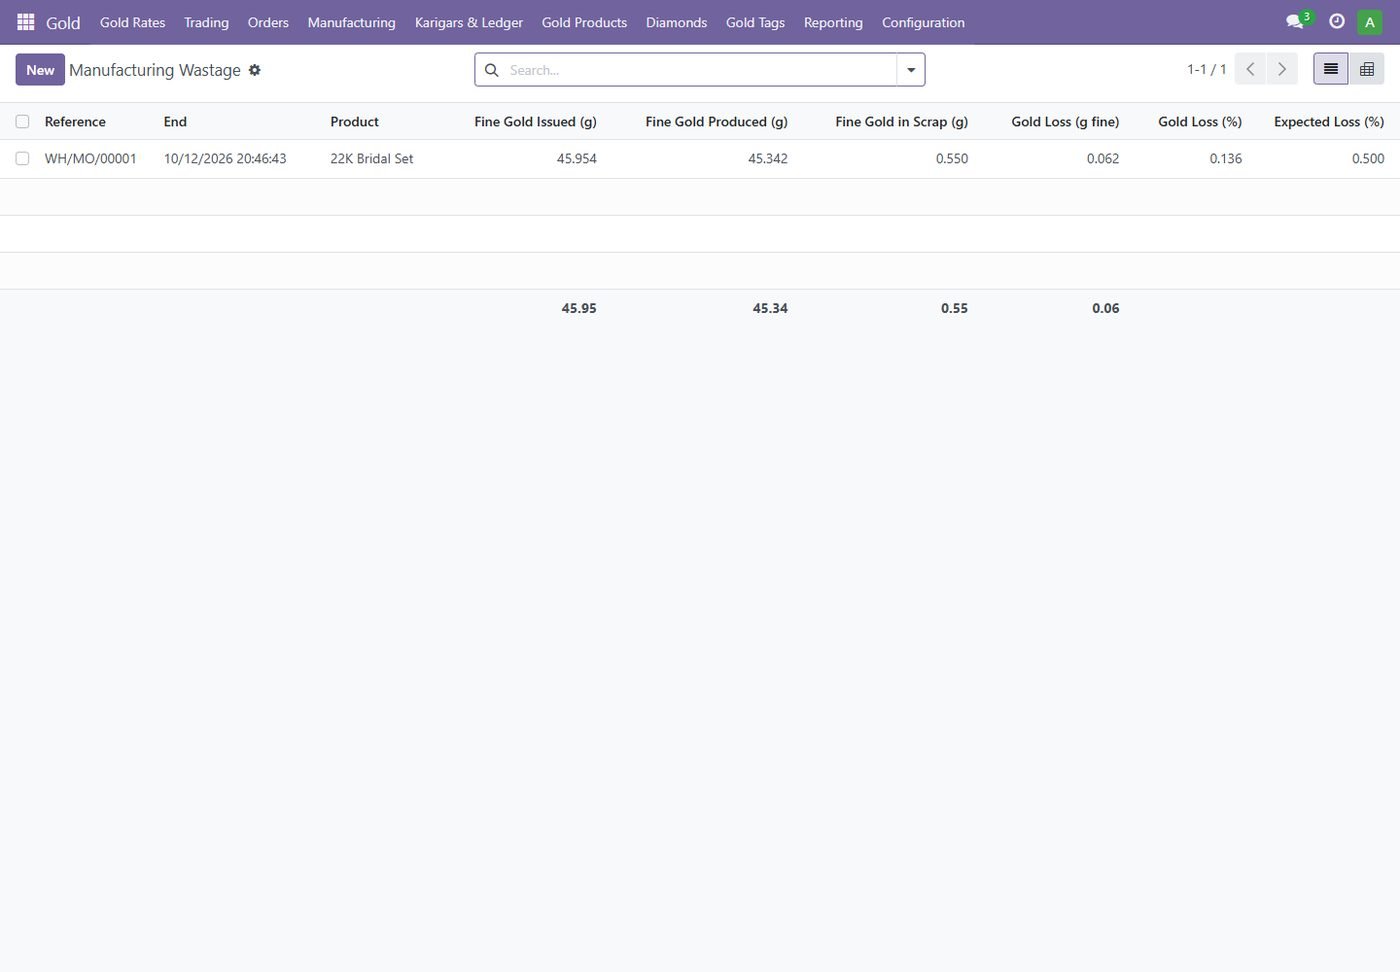Open the Orders menu
The height and width of the screenshot is (972, 1400).
(268, 22)
